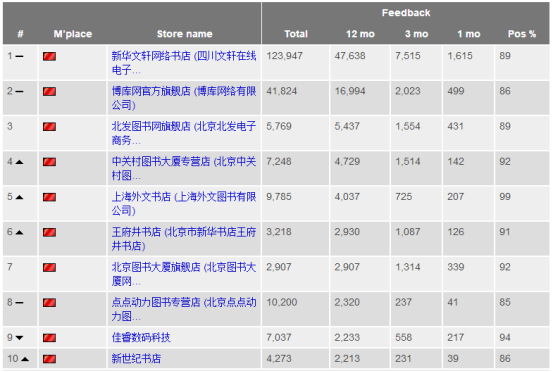Select the 3 mo value 7,515

pos(408,56)
